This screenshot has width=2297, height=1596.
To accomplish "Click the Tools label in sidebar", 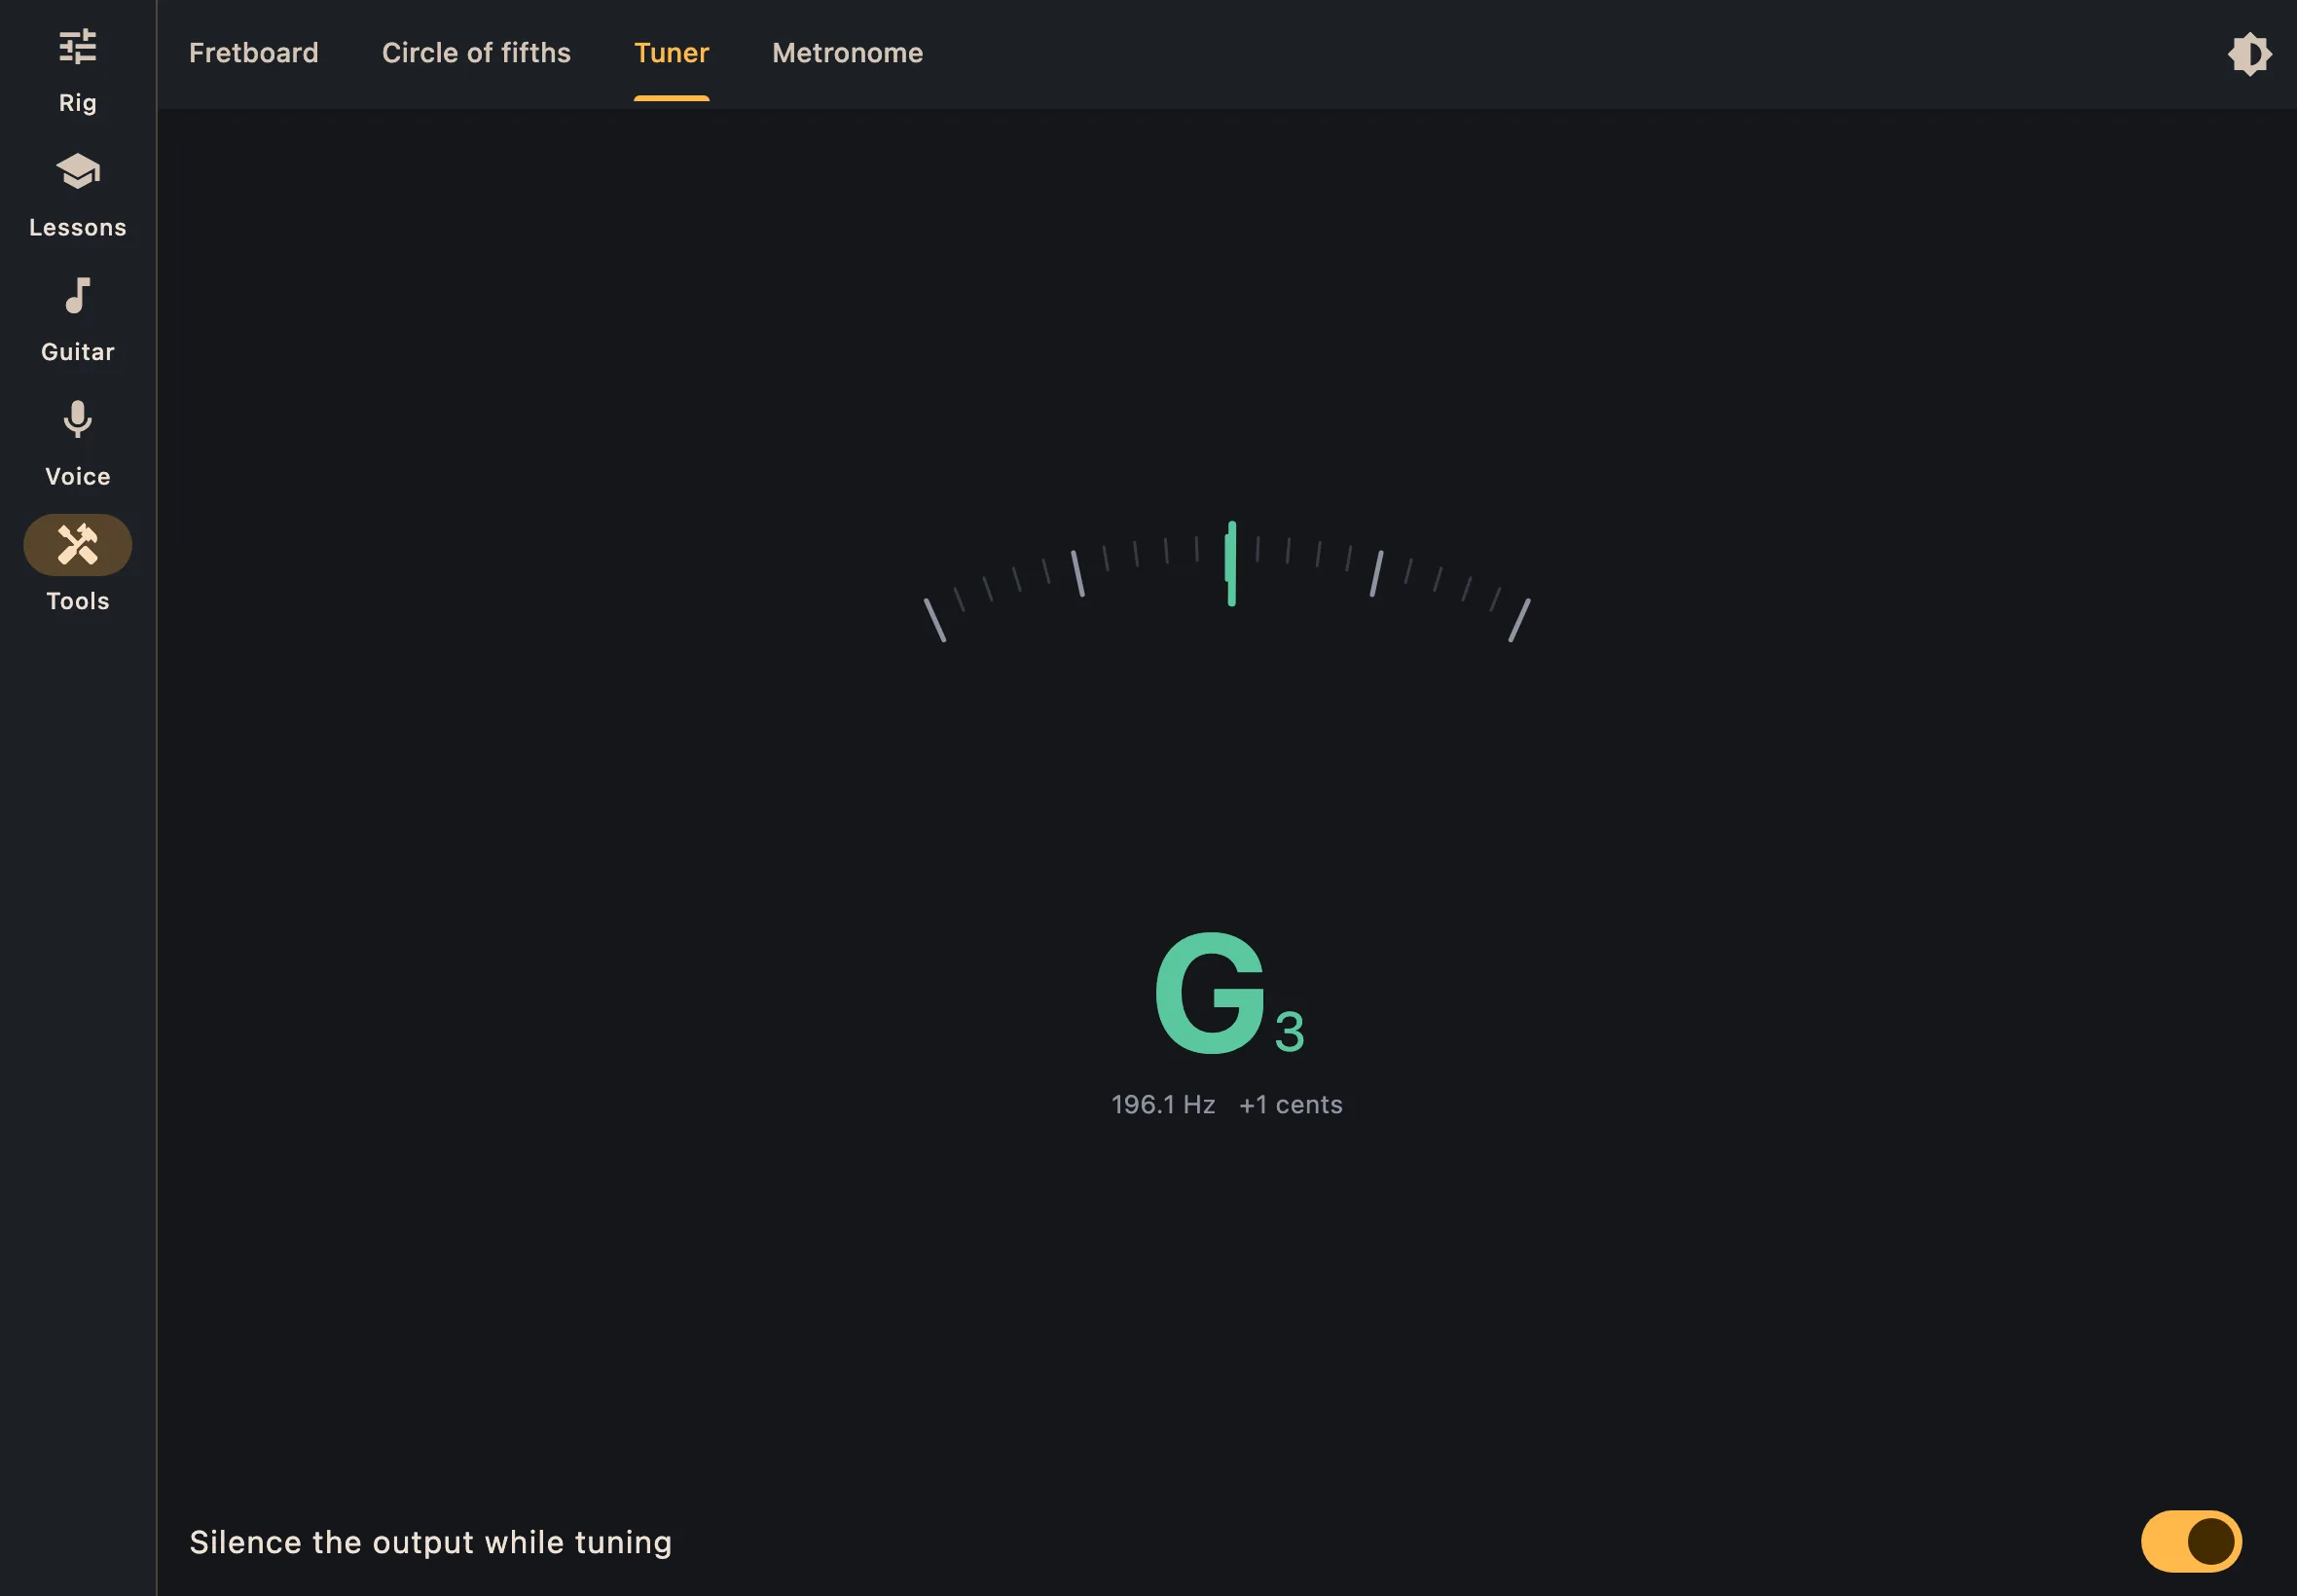I will [78, 601].
